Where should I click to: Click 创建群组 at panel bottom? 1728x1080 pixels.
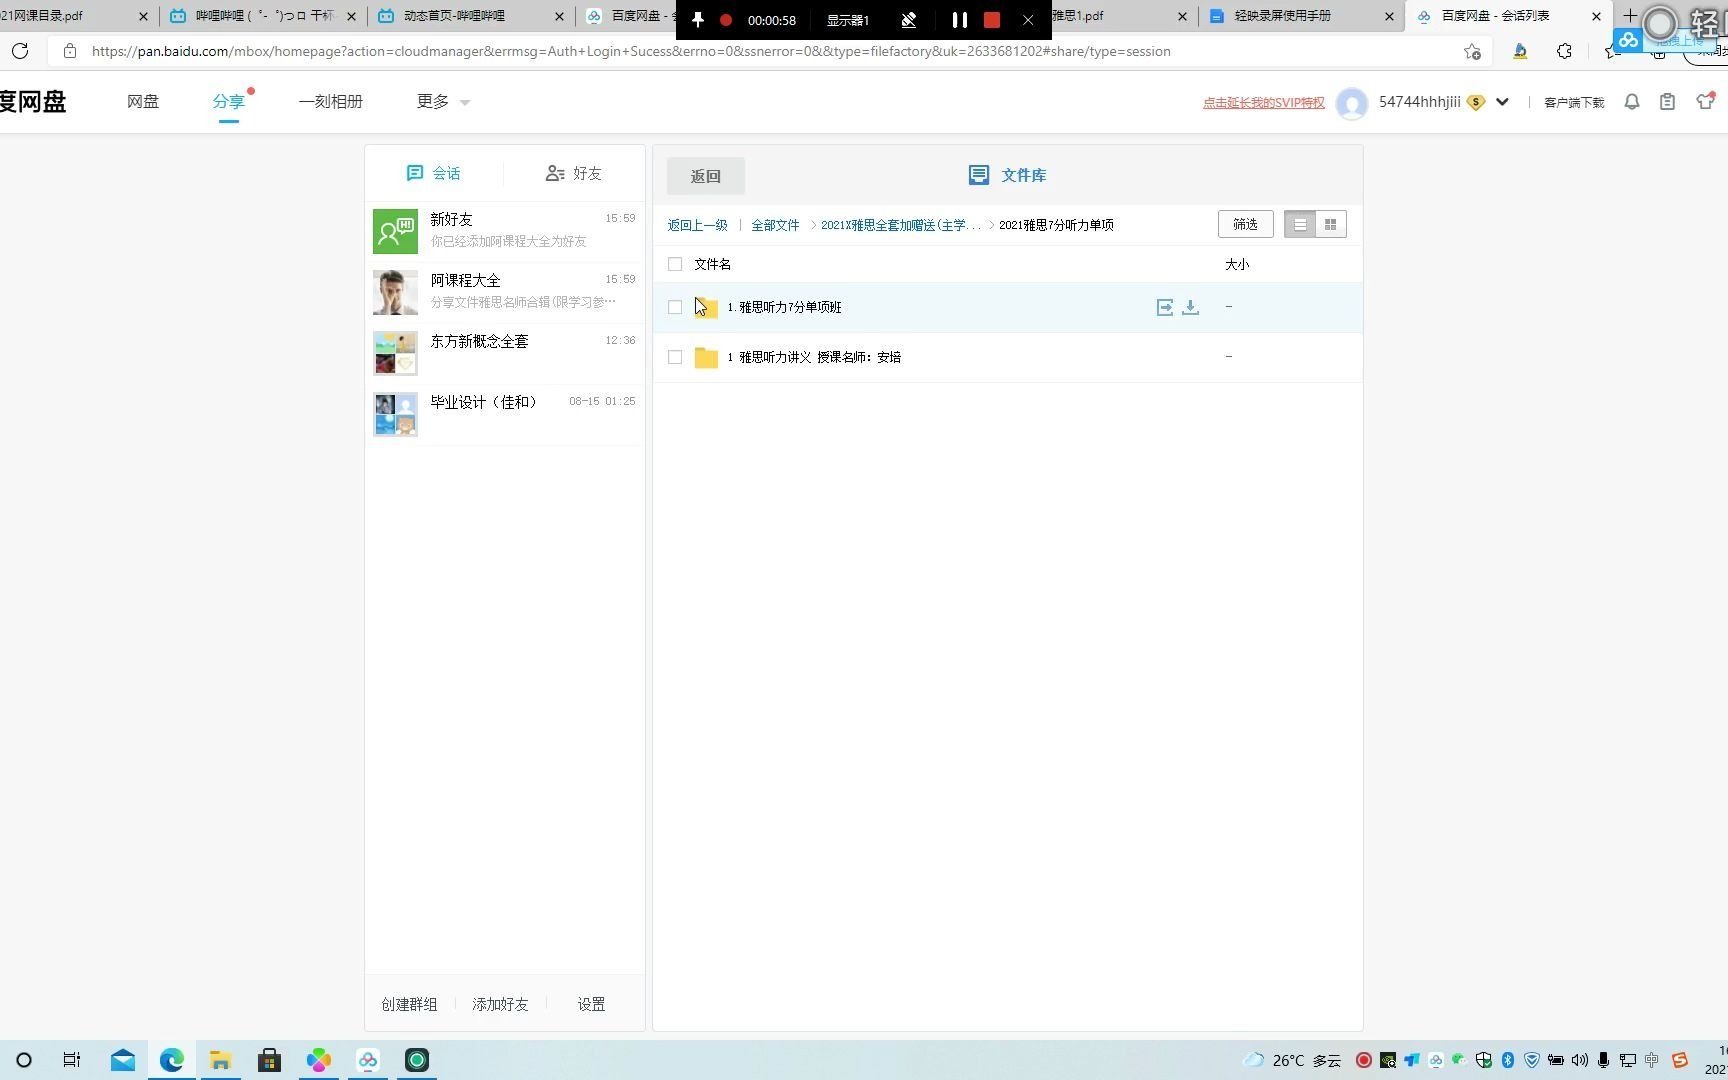409,1005
